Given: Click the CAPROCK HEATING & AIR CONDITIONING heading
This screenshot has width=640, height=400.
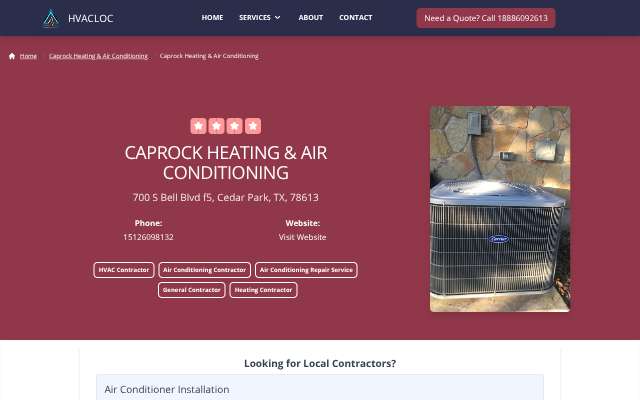Looking at the screenshot, I should click(x=226, y=162).
